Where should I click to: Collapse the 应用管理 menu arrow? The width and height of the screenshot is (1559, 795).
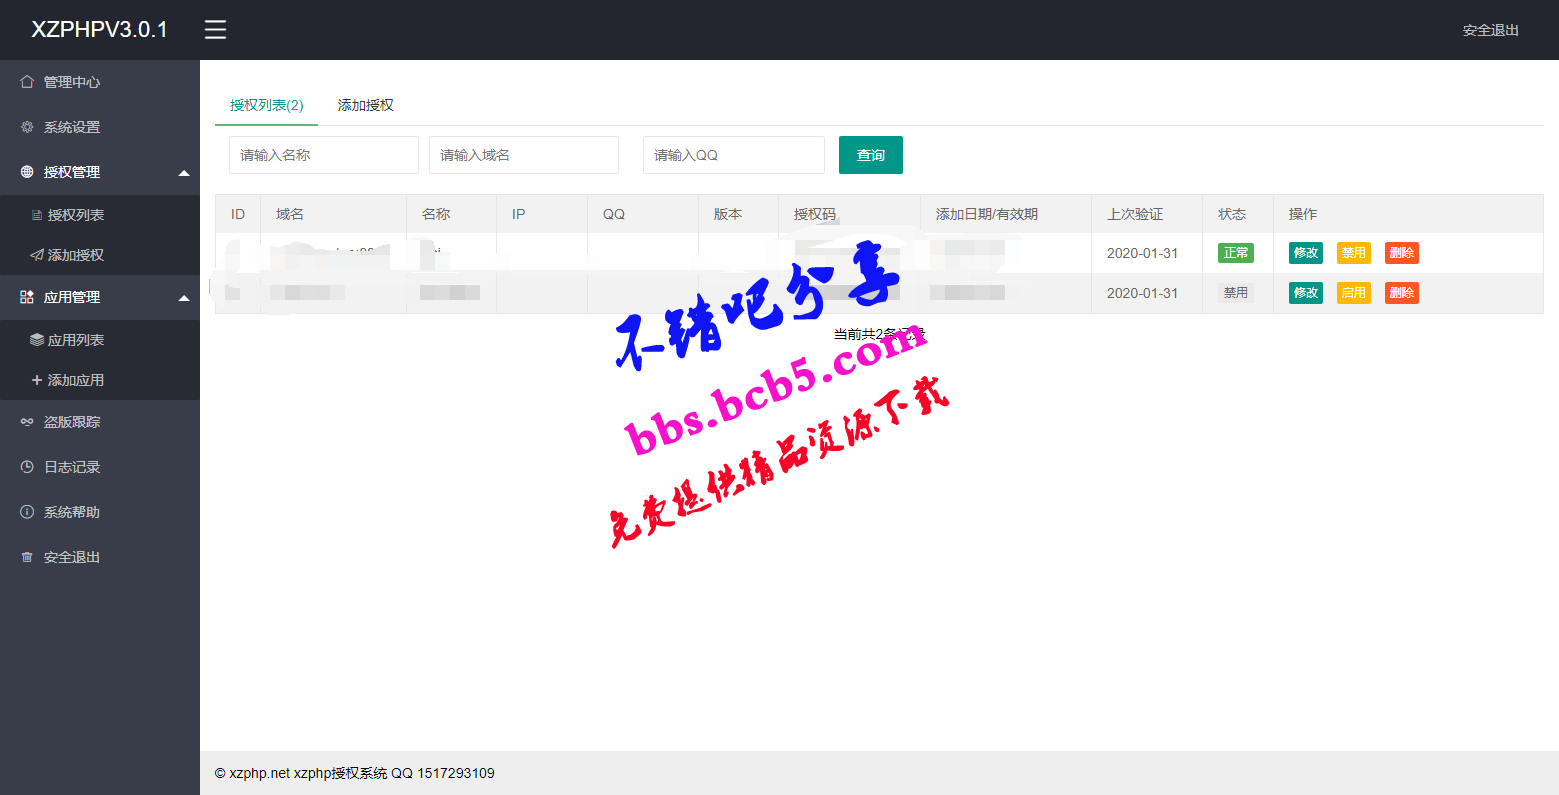[184, 298]
